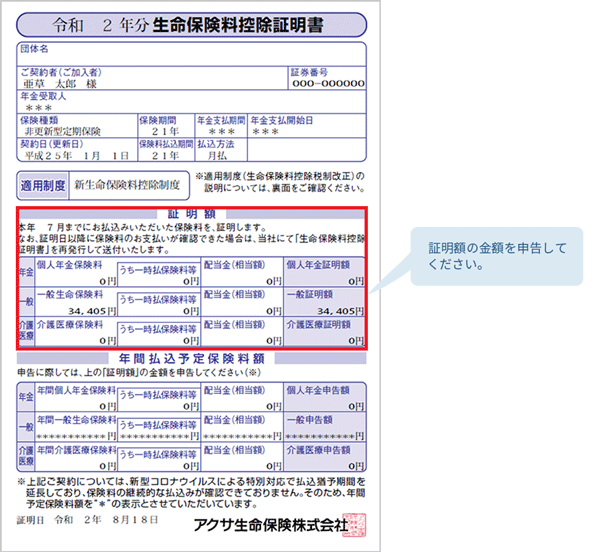
Task: Click the 介護医療保険料 label
Action: click(70, 324)
